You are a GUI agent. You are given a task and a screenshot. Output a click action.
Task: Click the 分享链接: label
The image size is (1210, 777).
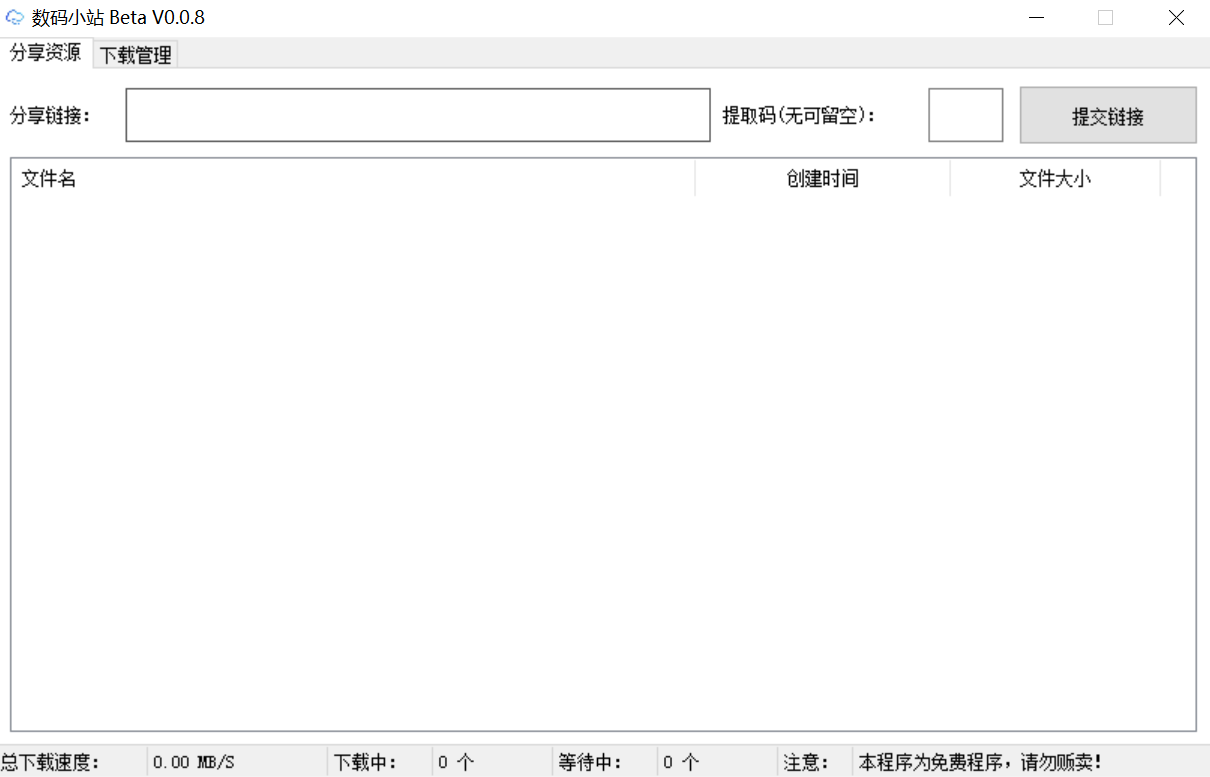(x=51, y=116)
